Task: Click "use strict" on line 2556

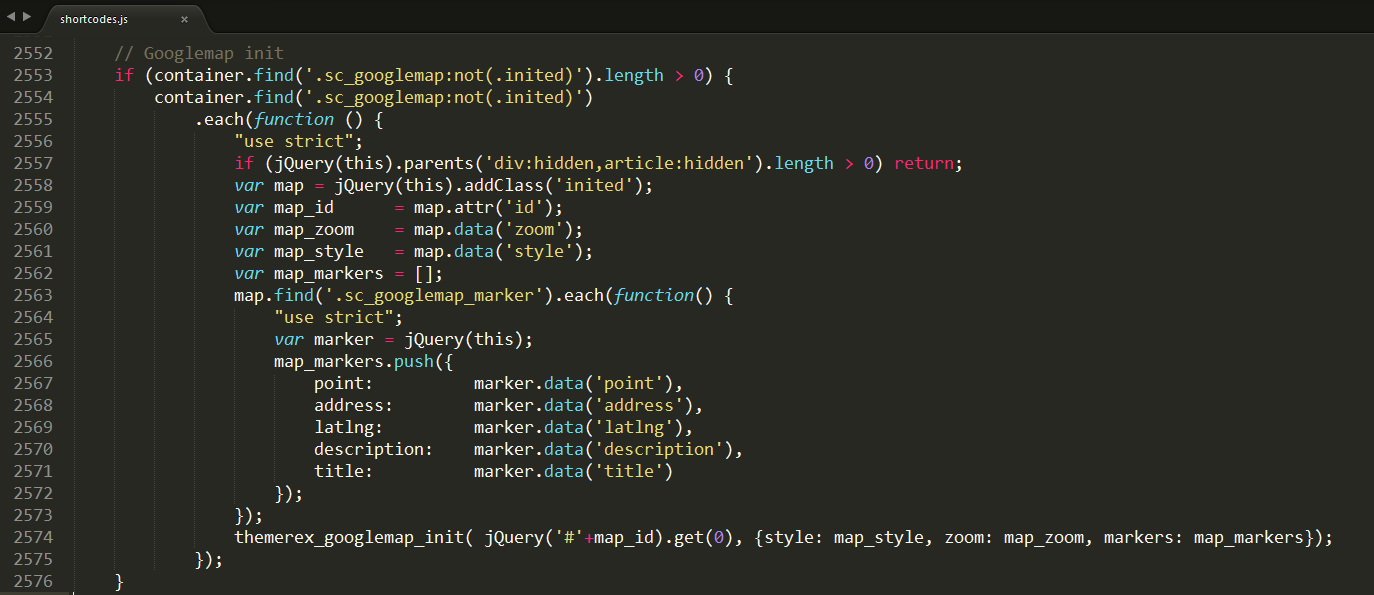Action: [294, 141]
